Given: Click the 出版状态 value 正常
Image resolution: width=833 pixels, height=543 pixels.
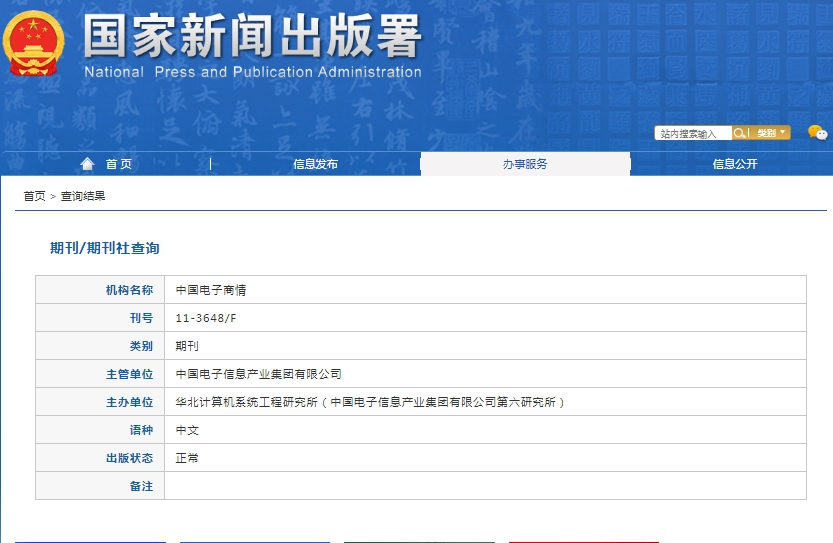Looking at the screenshot, I should coord(187,458).
